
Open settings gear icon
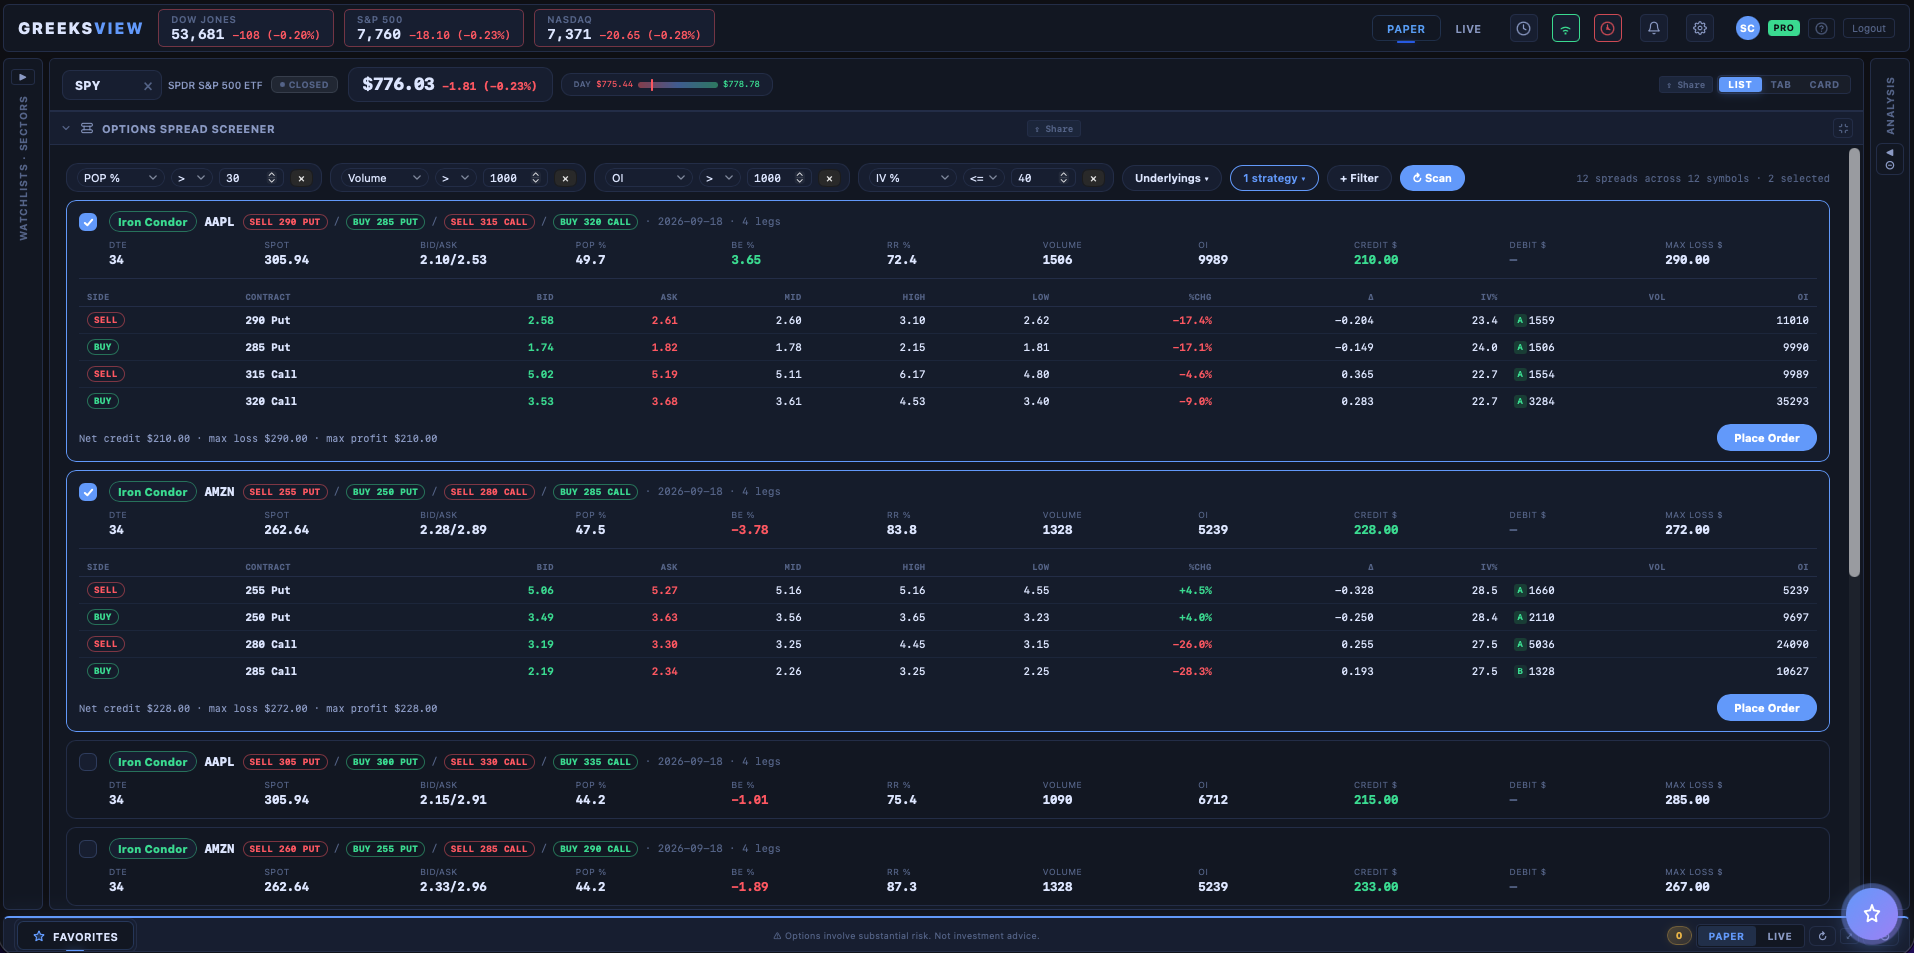1700,29
